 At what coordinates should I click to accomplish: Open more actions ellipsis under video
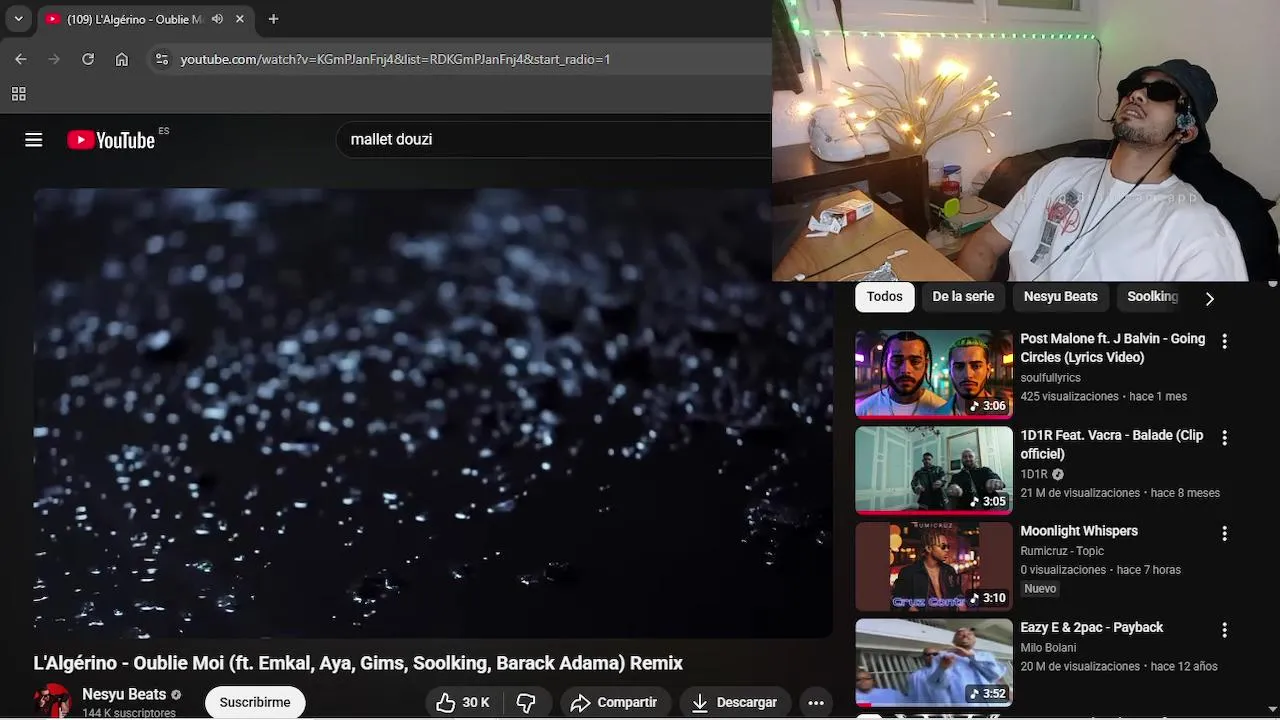point(816,703)
